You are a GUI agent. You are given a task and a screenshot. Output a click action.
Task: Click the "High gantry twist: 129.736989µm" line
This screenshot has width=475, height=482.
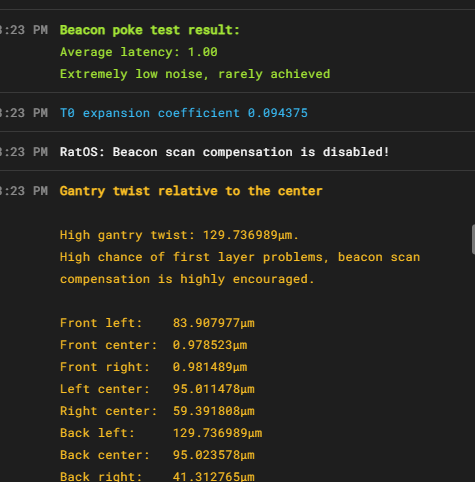pyautogui.click(x=179, y=235)
